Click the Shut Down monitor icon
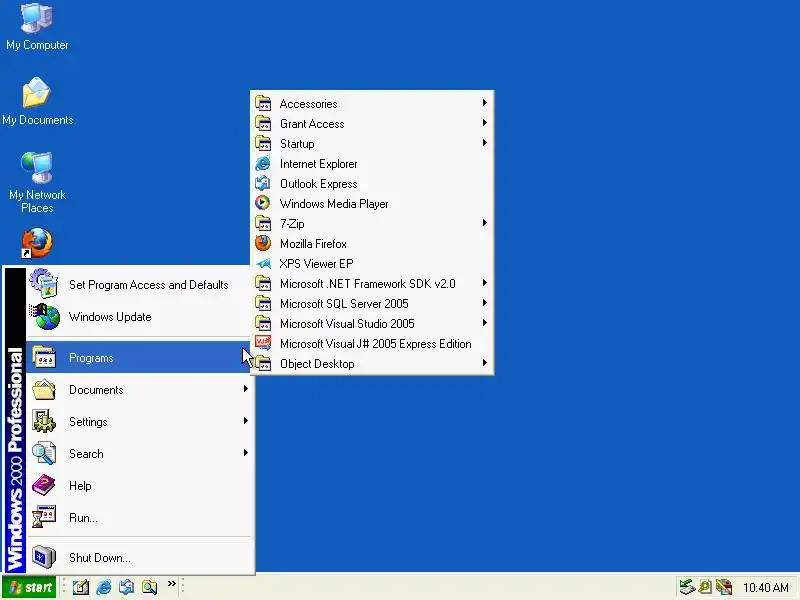Image resolution: width=800 pixels, height=600 pixels. point(44,557)
